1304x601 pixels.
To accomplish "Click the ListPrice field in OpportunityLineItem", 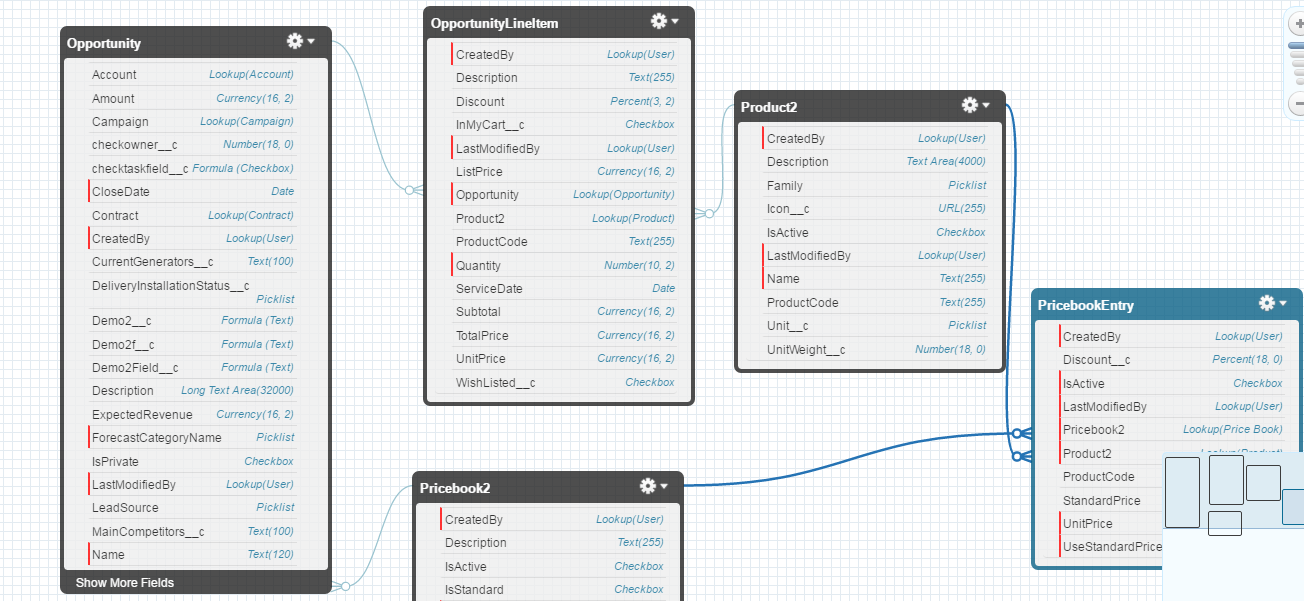I will pos(565,172).
